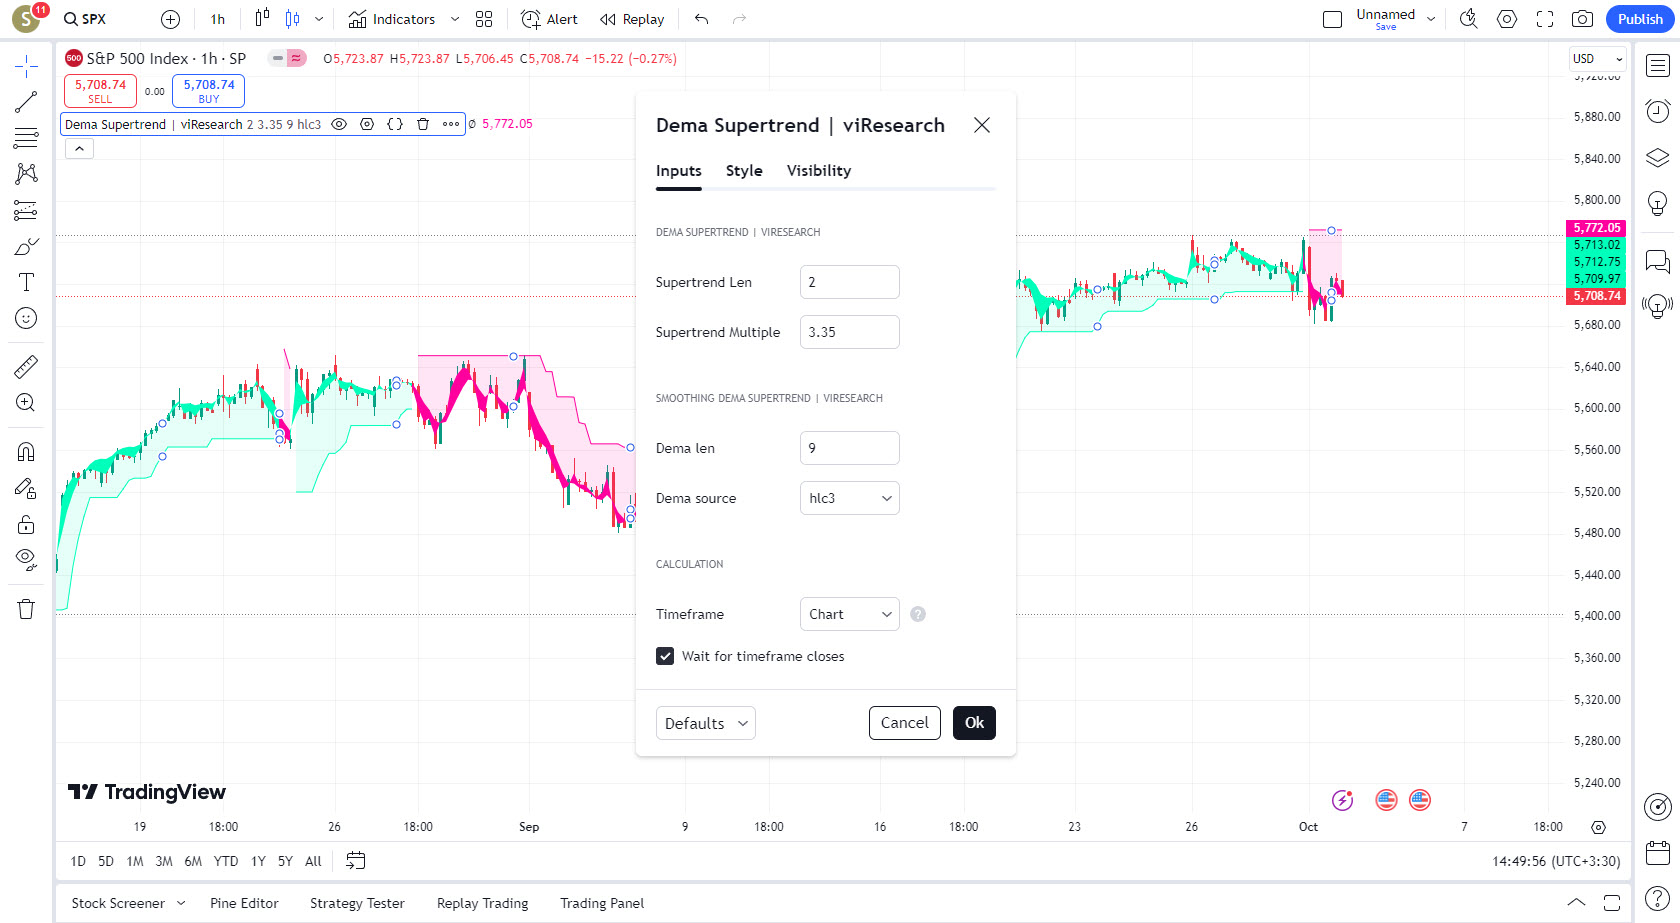Take a chart snapshot with camera icon
The image size is (1680, 923).
point(1582,19)
